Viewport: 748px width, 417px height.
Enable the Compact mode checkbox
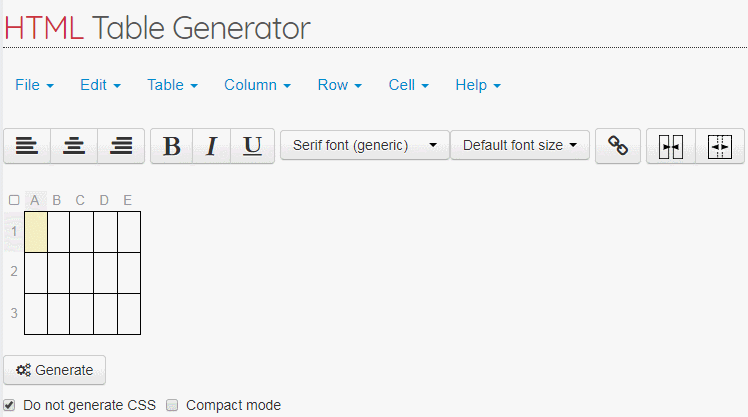tap(172, 405)
